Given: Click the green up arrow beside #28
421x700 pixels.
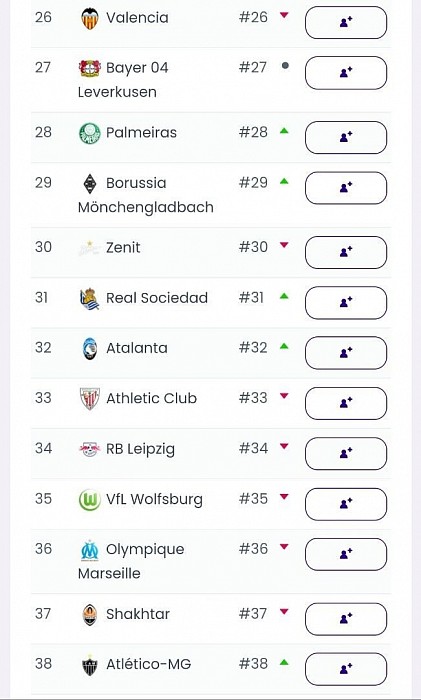Looking at the screenshot, I should coord(284,131).
